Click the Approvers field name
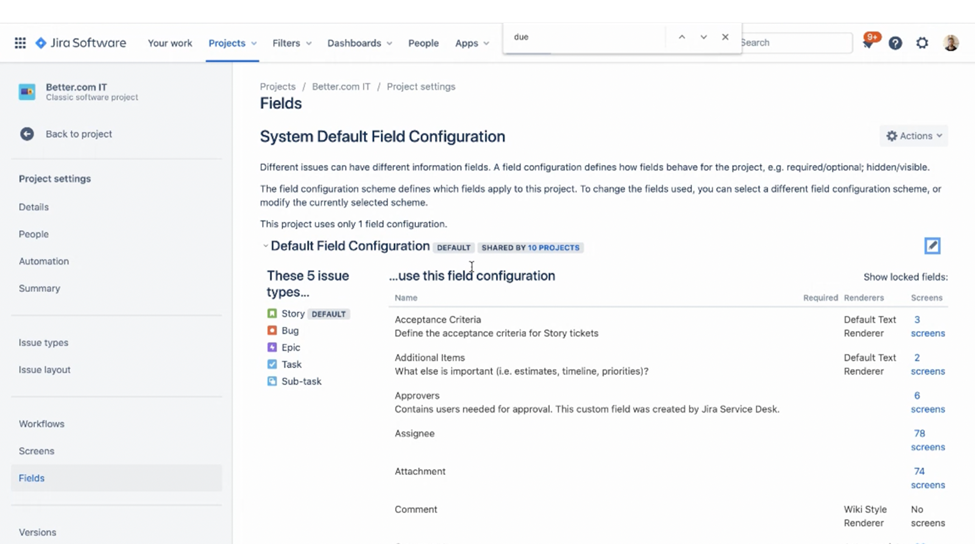975x544 pixels. 417,395
